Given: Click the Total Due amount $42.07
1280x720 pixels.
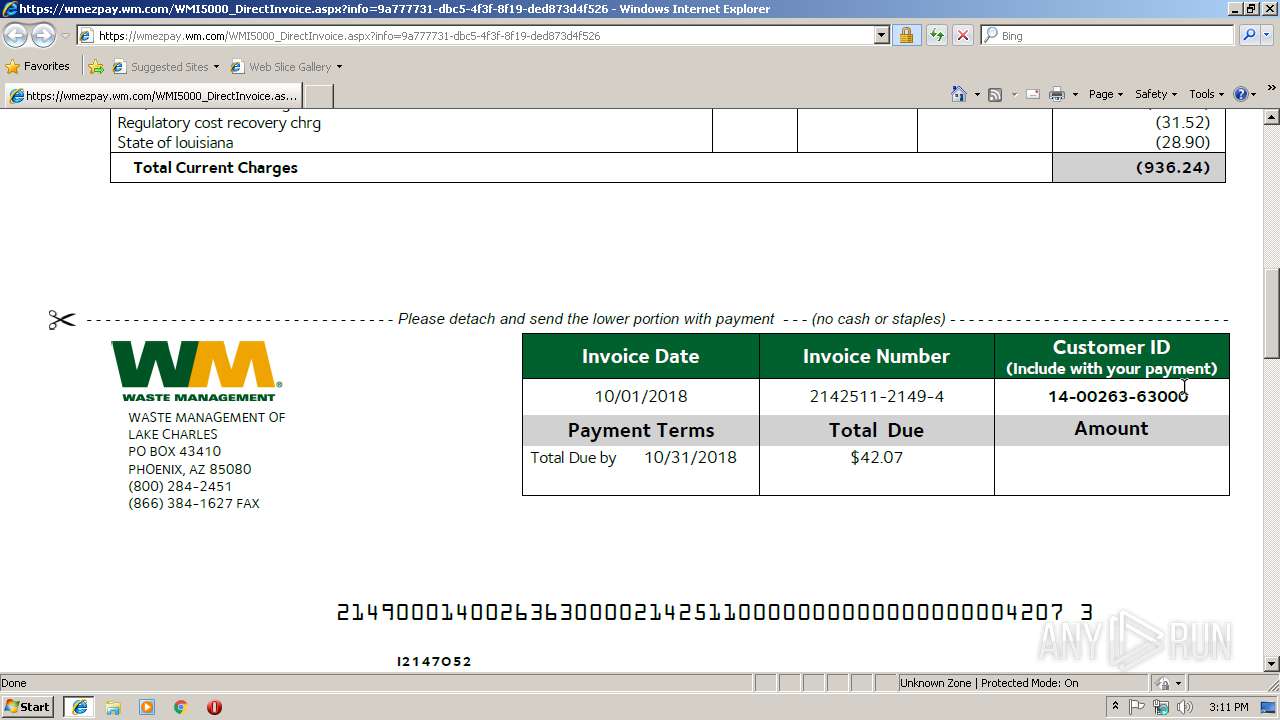Looking at the screenshot, I should [x=877, y=457].
